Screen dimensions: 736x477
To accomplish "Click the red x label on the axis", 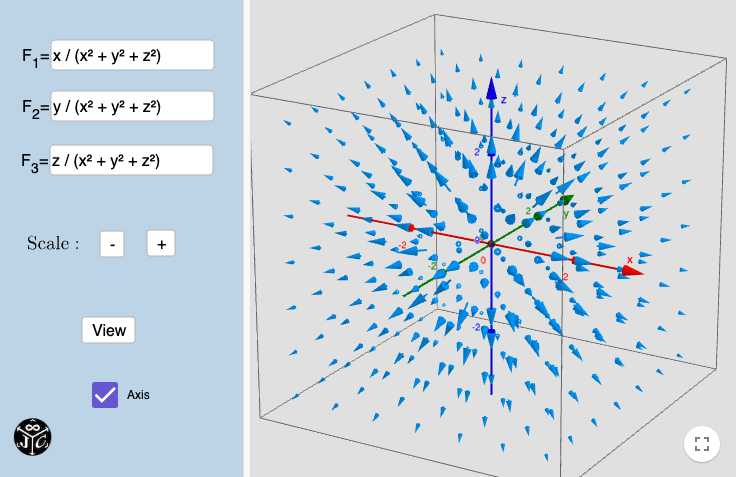I will (630, 259).
